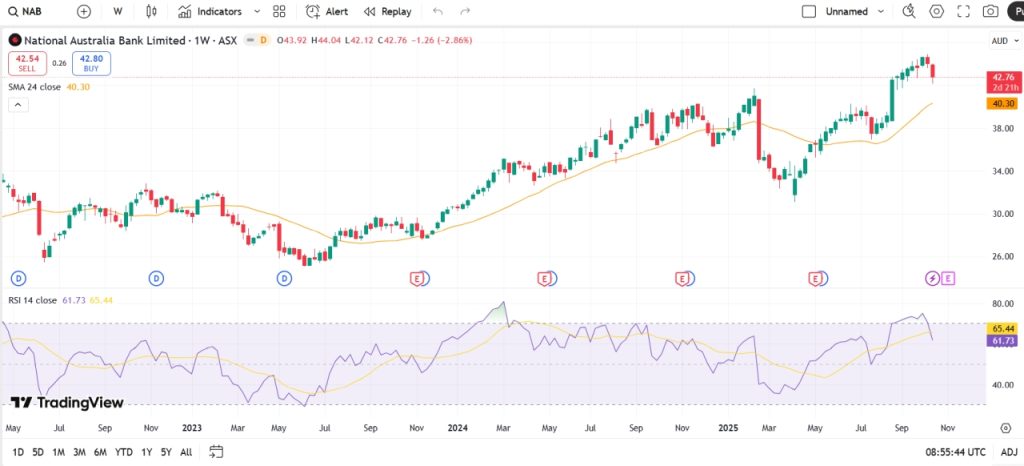Image resolution: width=1024 pixels, height=466 pixels.
Task: Click the Alert clock icon
Action: (x=313, y=12)
